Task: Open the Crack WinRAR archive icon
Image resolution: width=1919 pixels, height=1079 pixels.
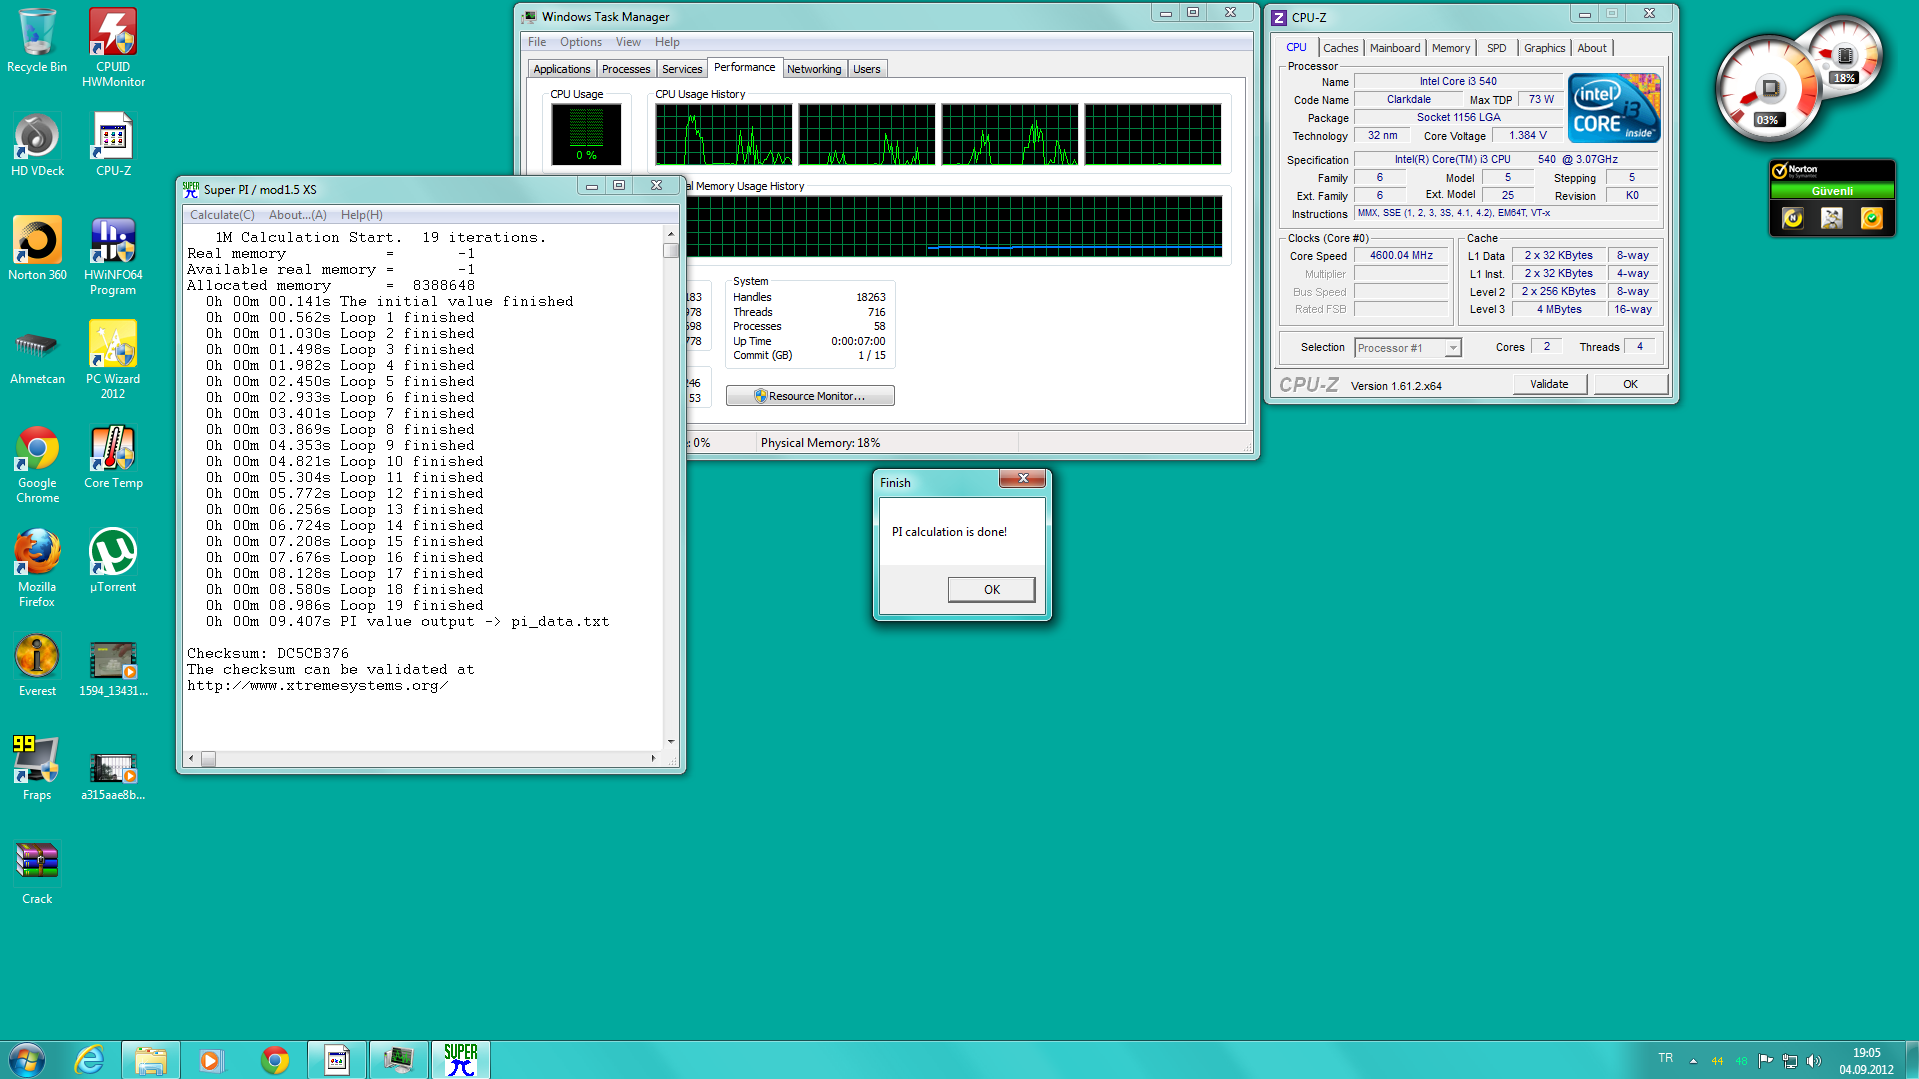Action: (x=37, y=872)
